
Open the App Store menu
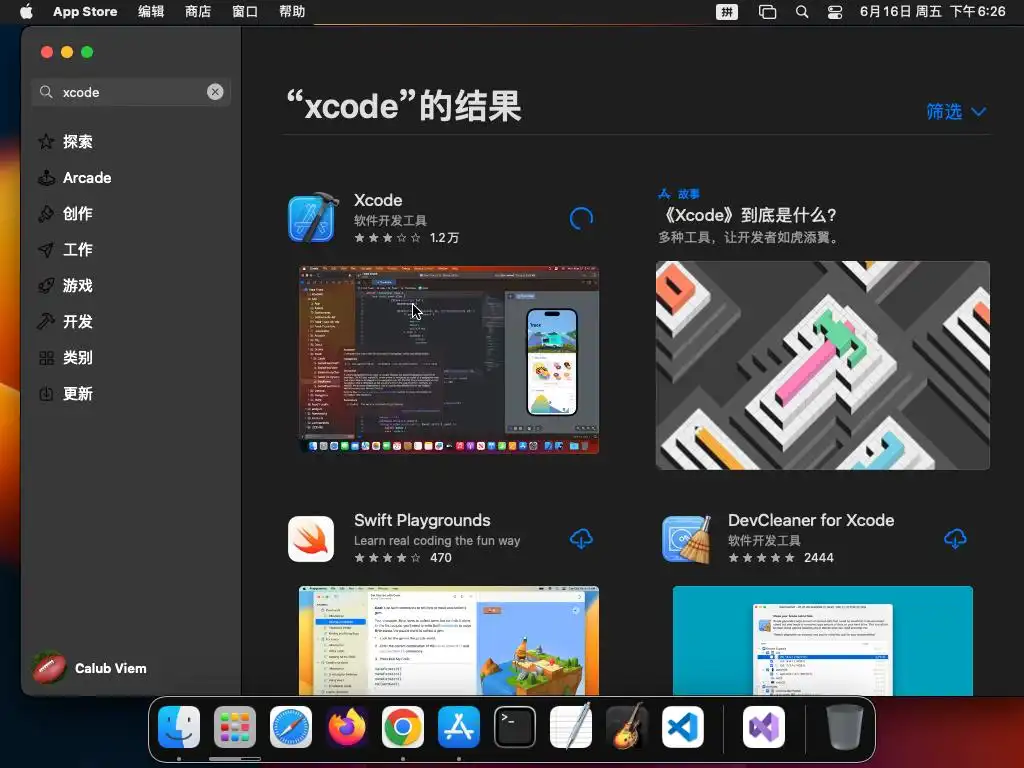click(x=85, y=11)
